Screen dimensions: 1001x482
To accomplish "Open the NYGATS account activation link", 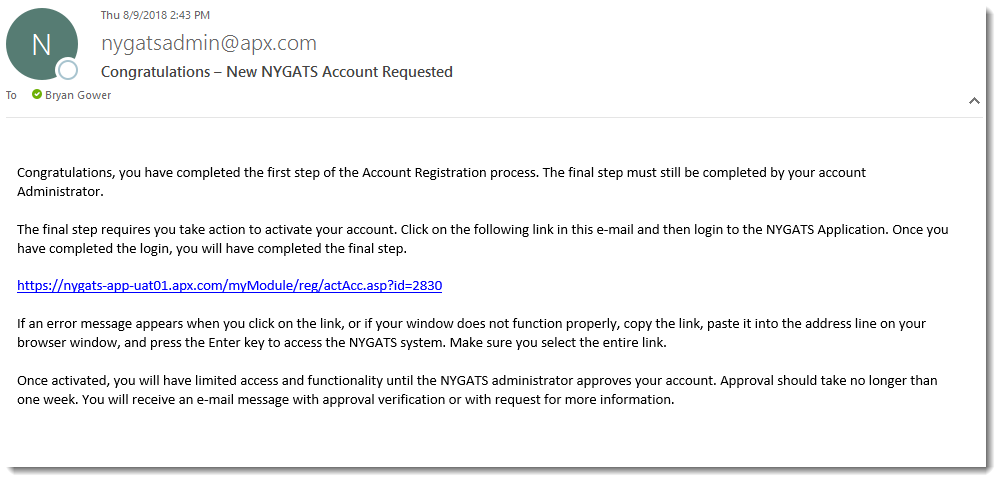I will point(229,286).
